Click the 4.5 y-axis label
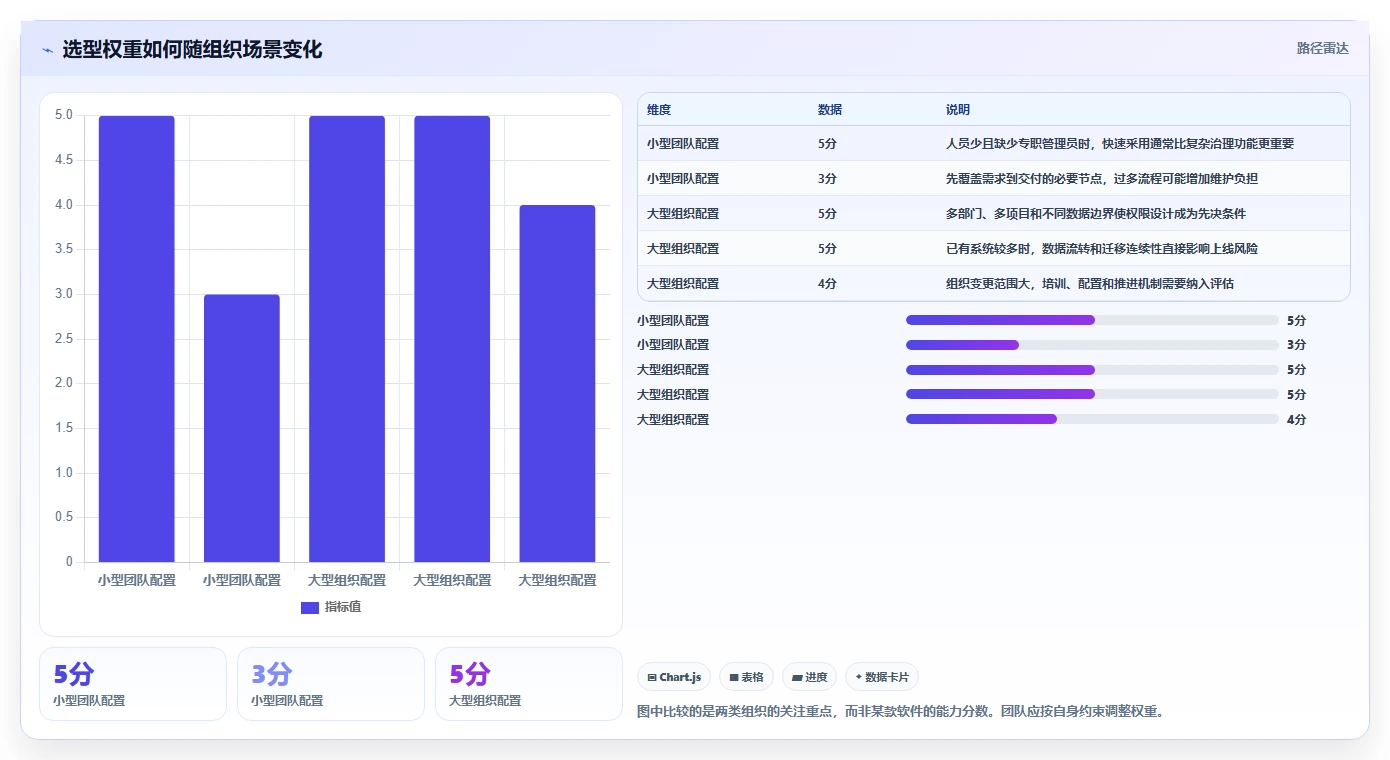The image size is (1390, 760). click(63, 160)
